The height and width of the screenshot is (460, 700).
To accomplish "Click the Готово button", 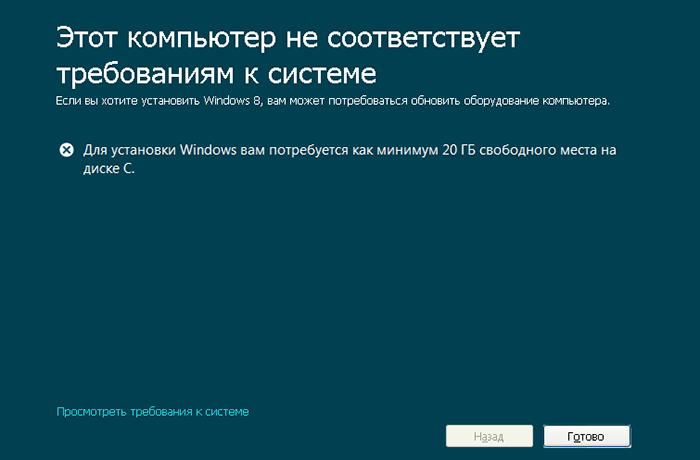I will tap(587, 436).
